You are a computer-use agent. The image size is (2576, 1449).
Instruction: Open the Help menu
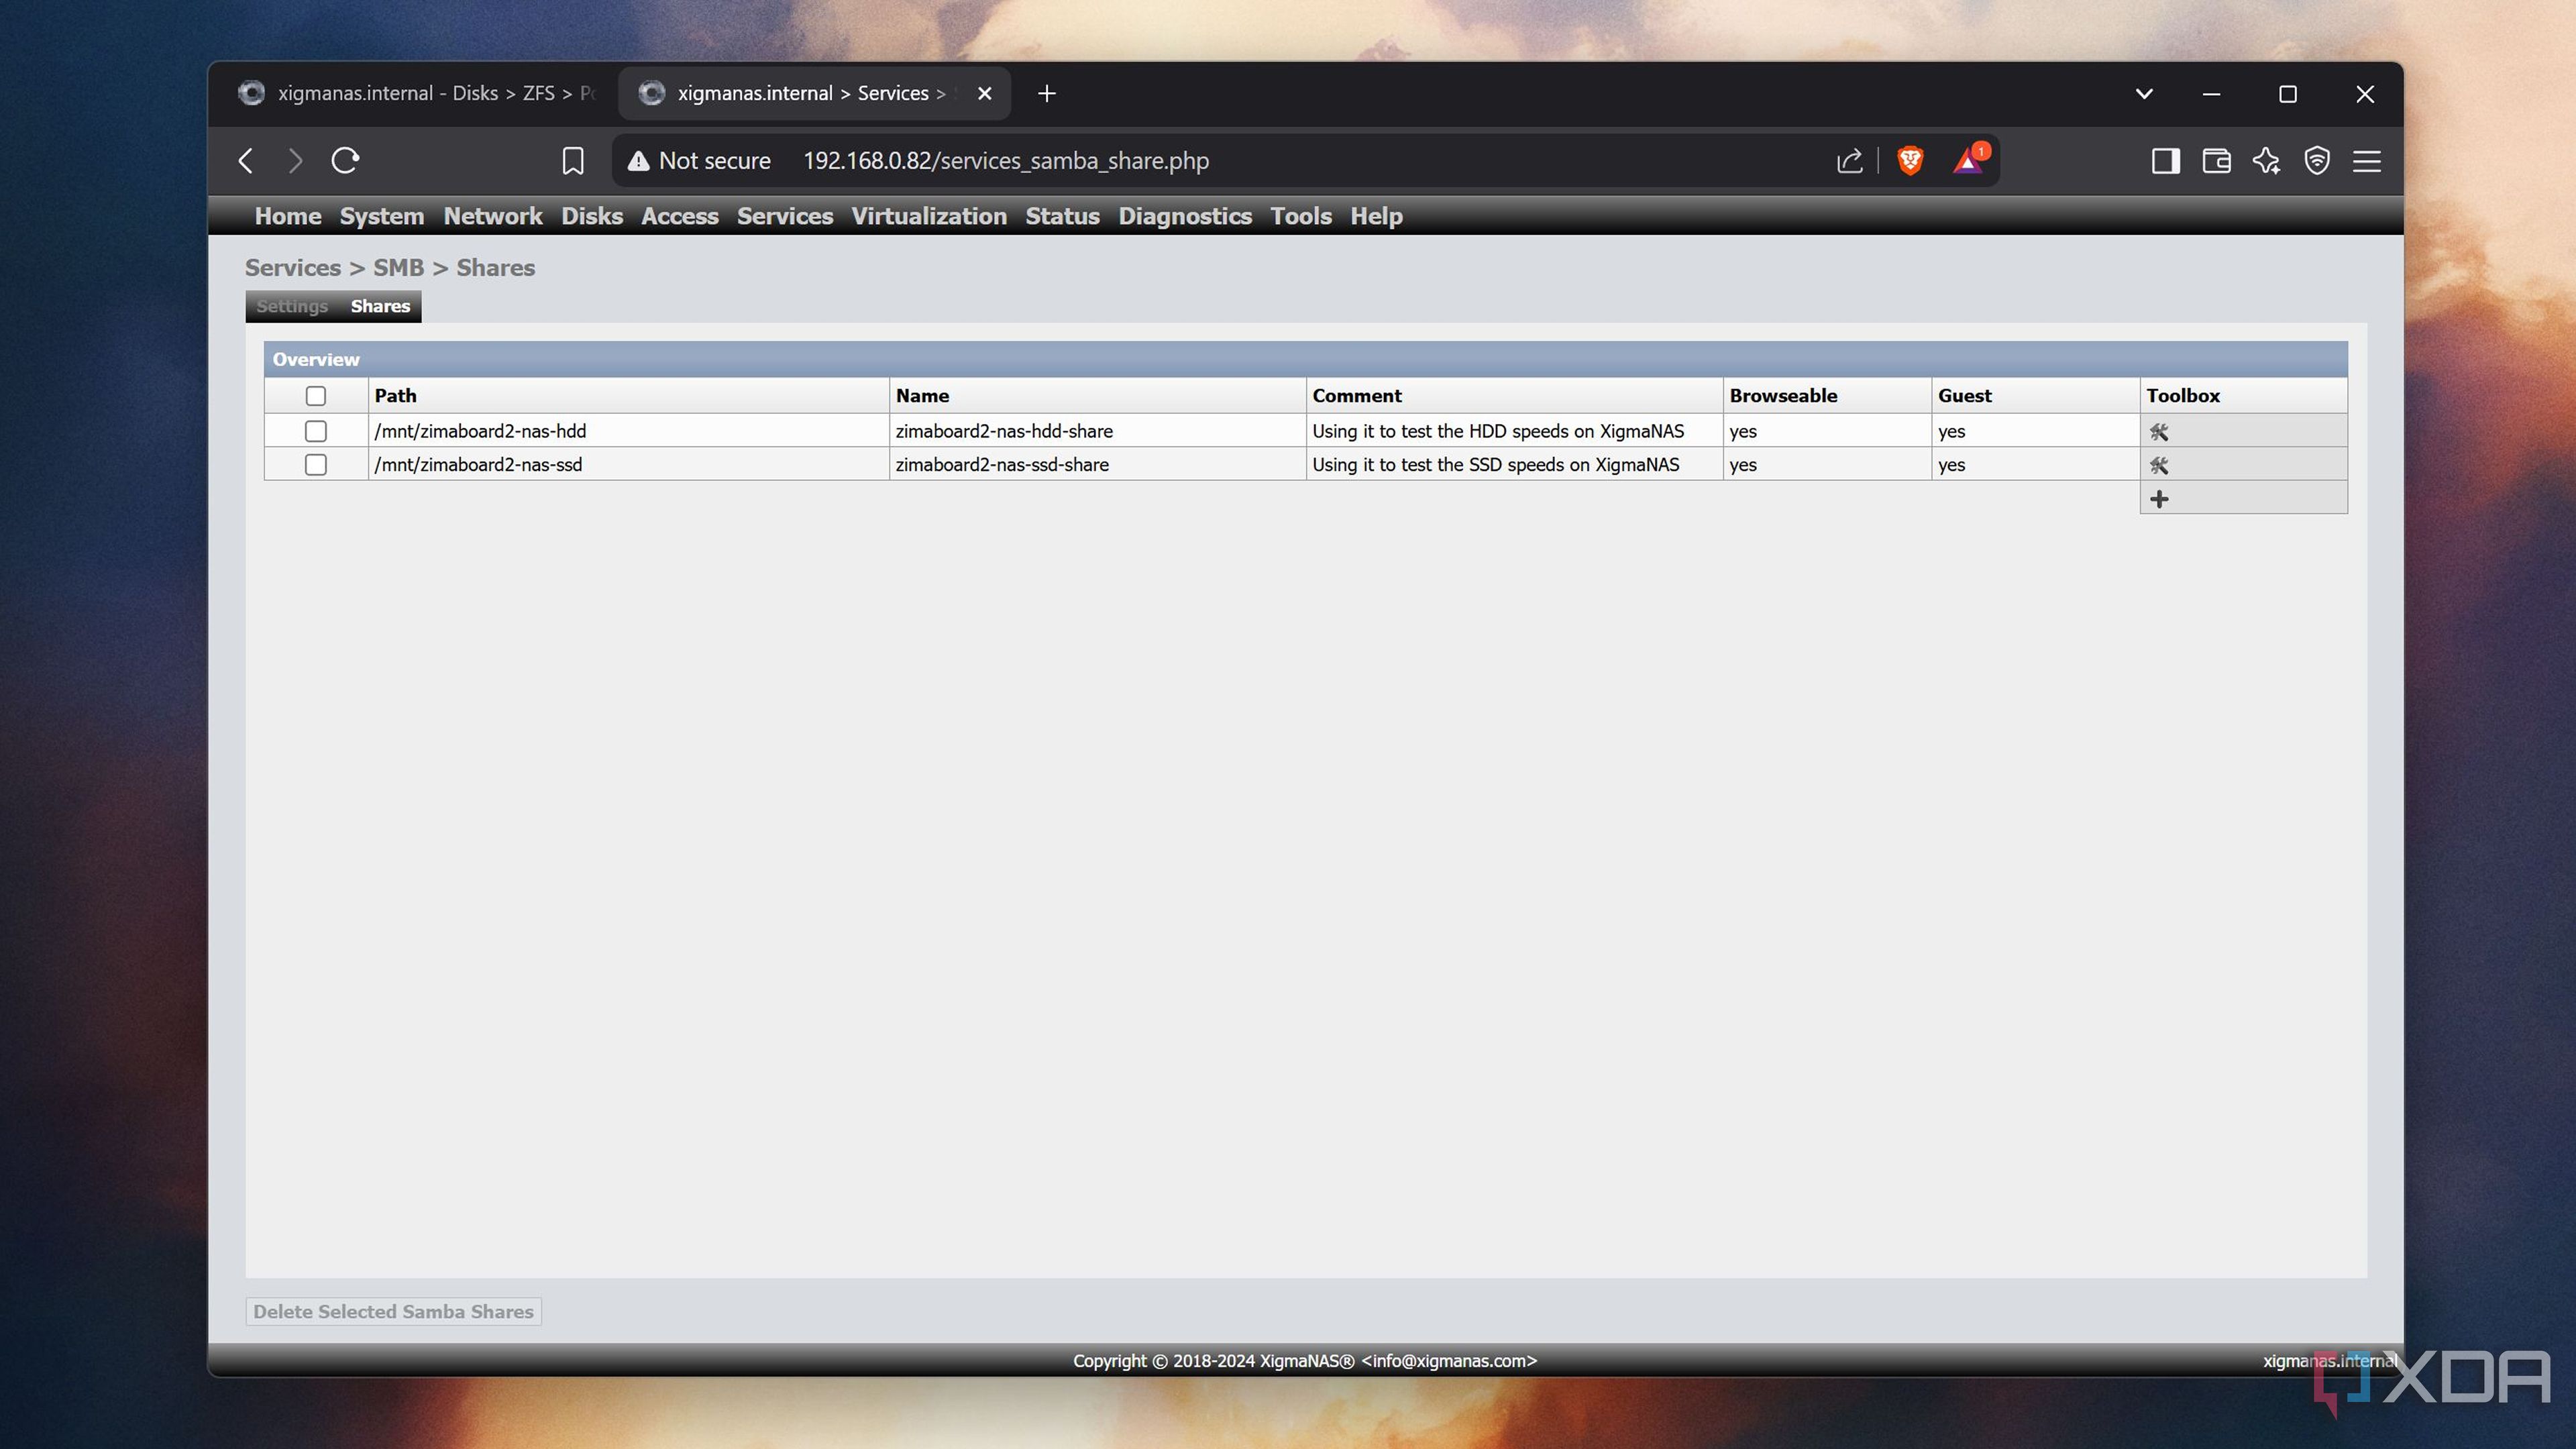tap(1376, 216)
